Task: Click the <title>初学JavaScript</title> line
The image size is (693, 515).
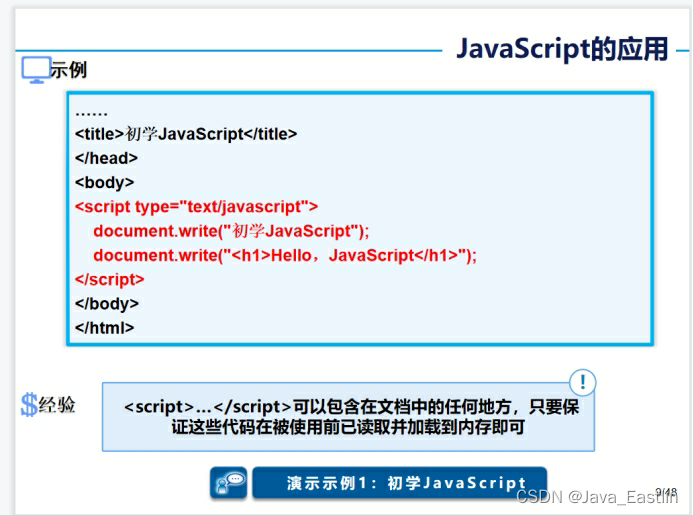Action: [x=186, y=134]
